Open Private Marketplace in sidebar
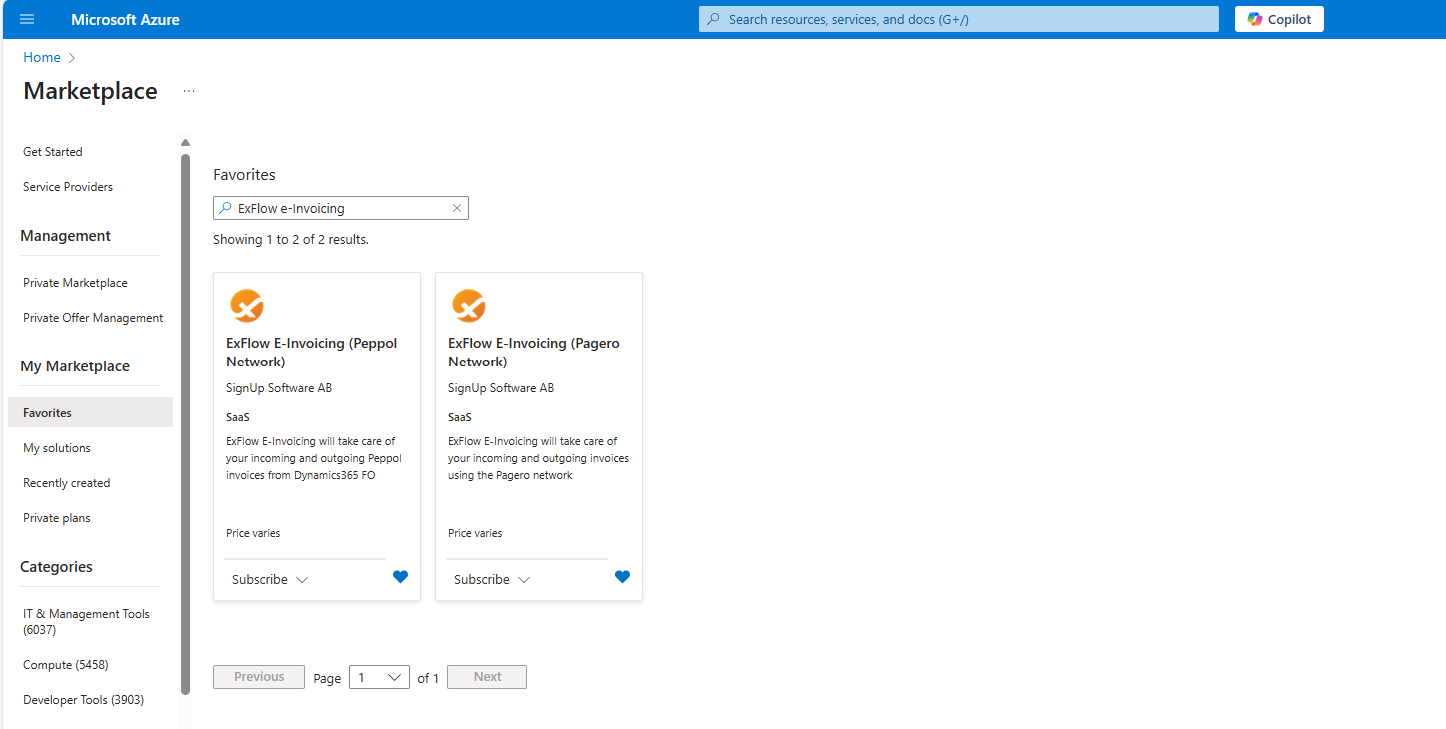Screen dimensions: 1446x729 tap(76, 283)
